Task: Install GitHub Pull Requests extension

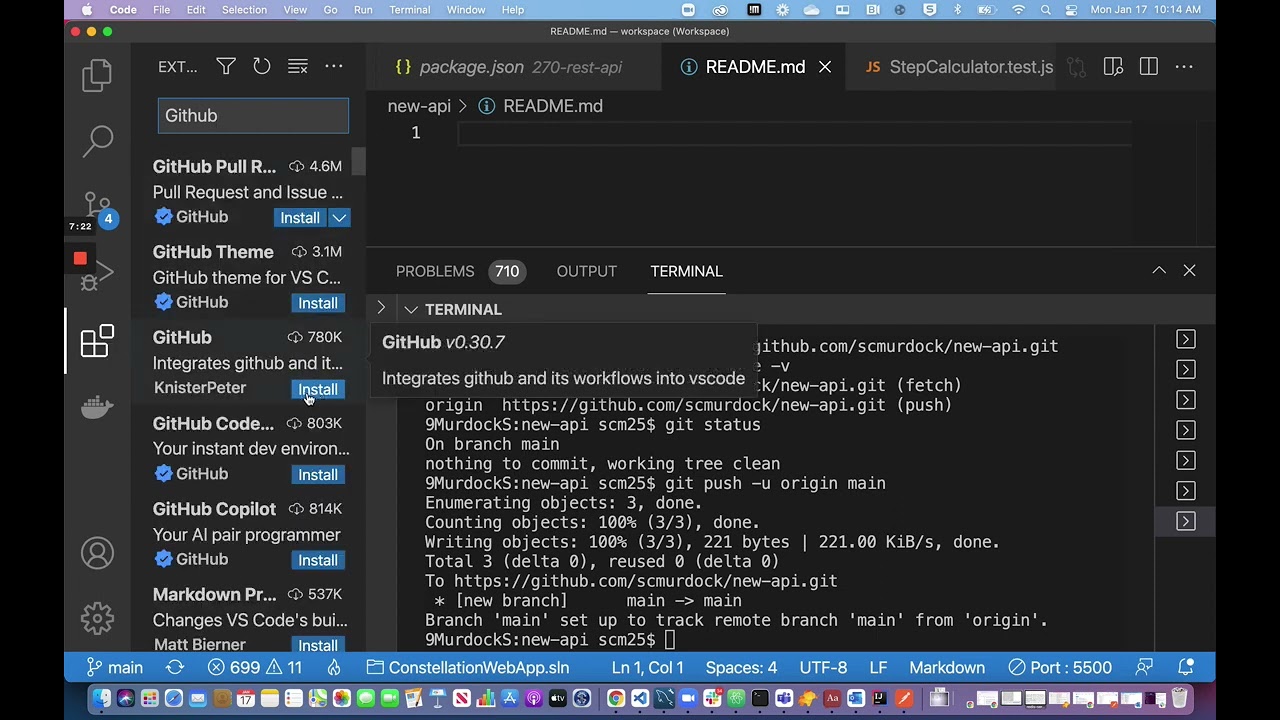Action: pyautogui.click(x=300, y=218)
